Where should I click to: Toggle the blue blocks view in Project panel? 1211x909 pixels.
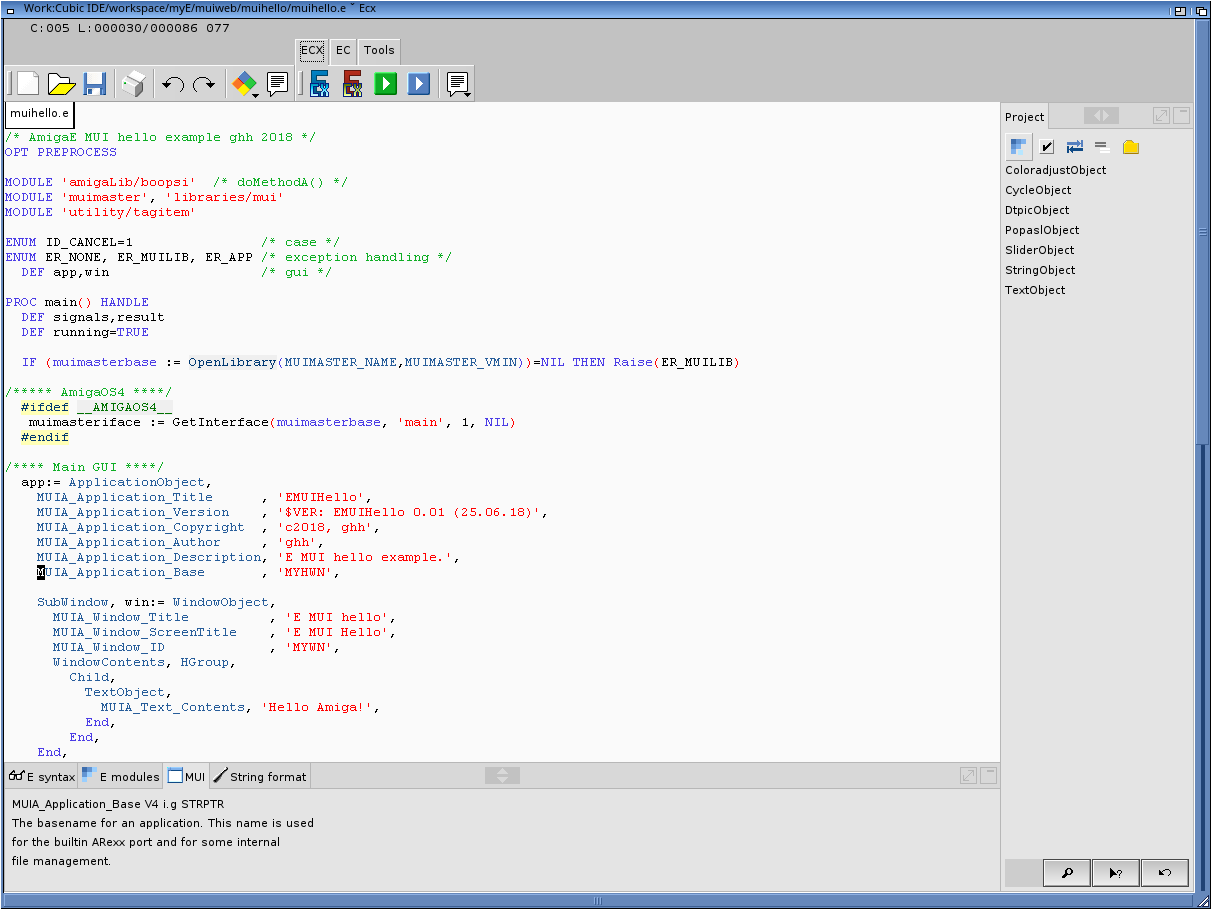coord(1018,147)
